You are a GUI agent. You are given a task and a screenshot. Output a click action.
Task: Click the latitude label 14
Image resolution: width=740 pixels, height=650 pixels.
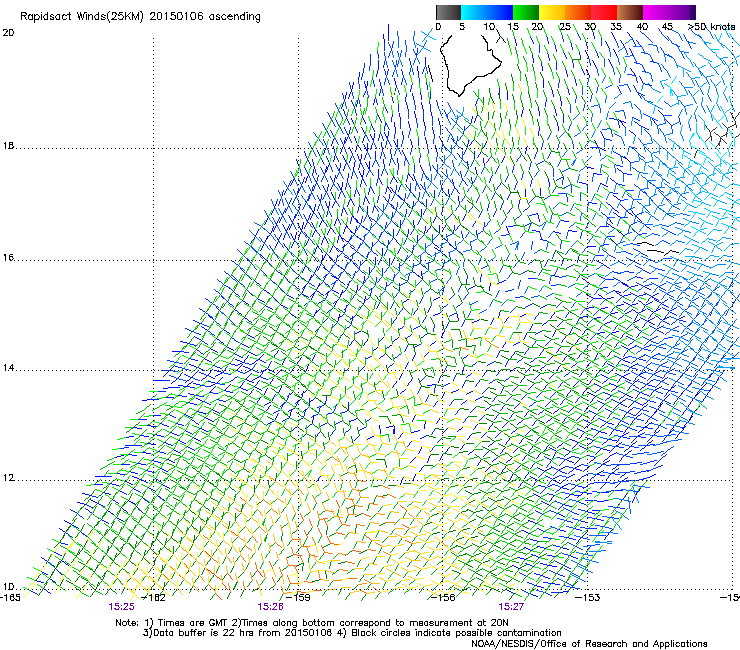tap(8, 368)
